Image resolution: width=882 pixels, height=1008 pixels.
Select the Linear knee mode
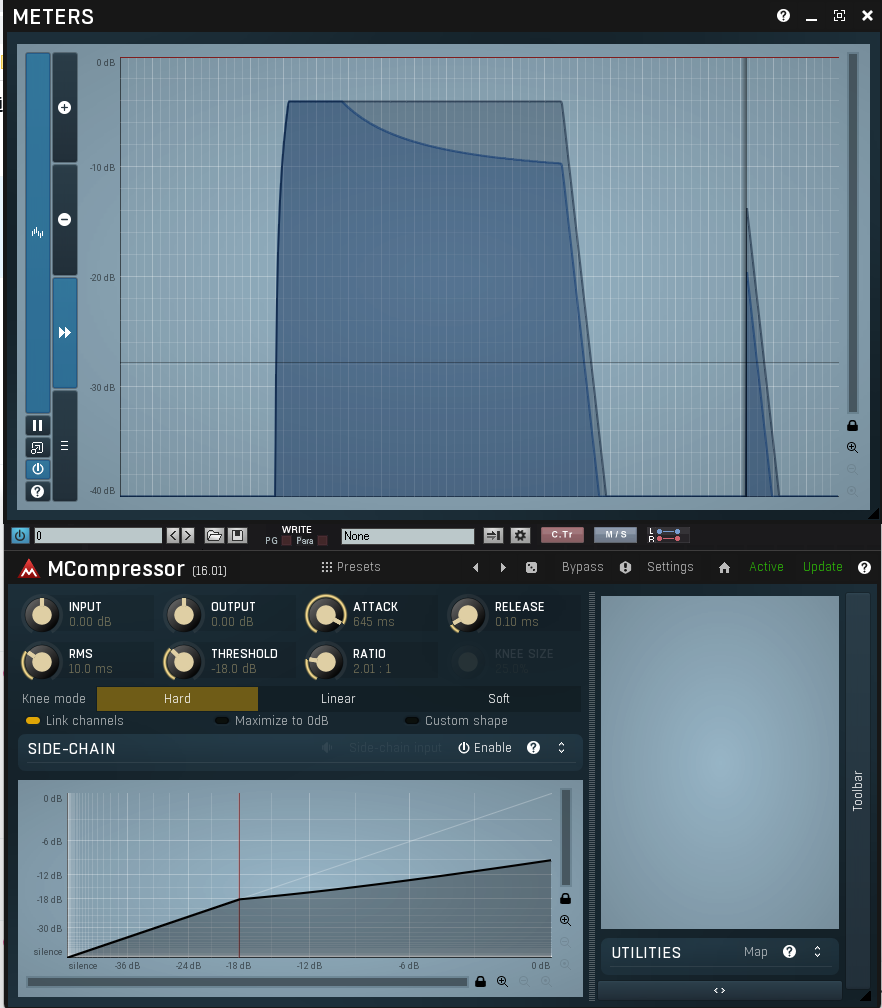(338, 699)
